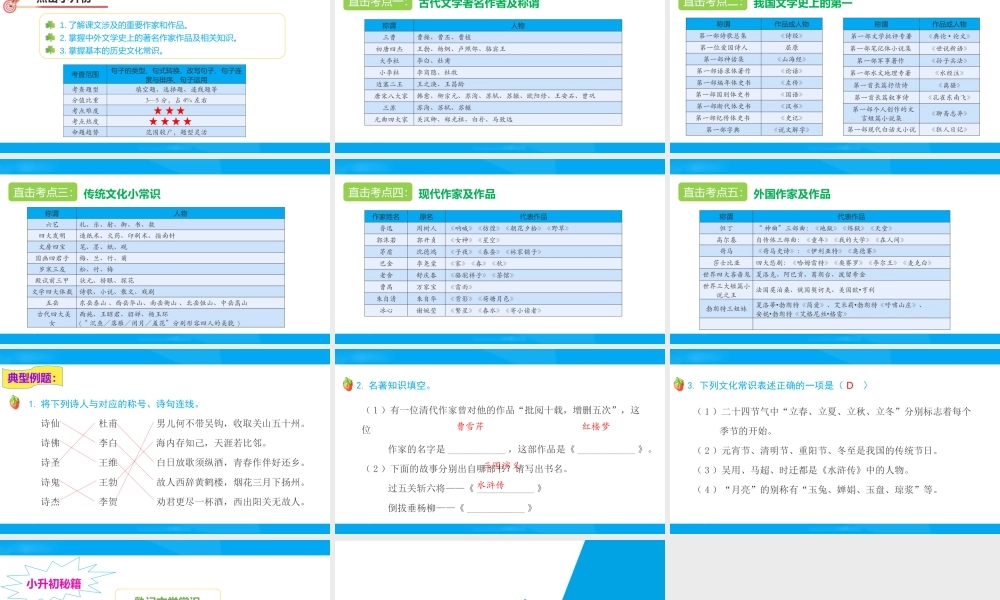Click the target icon on the first slide
Image resolution: width=1000 pixels, height=600 pixels.
tap(11, 5)
